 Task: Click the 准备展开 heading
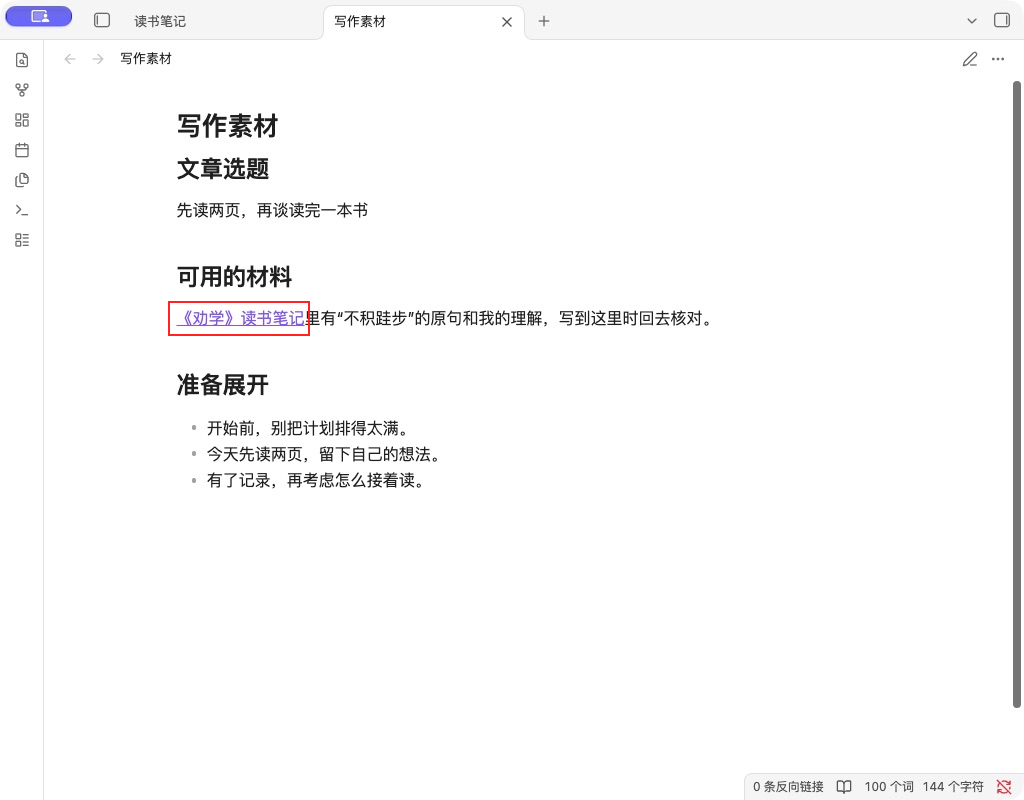point(223,385)
